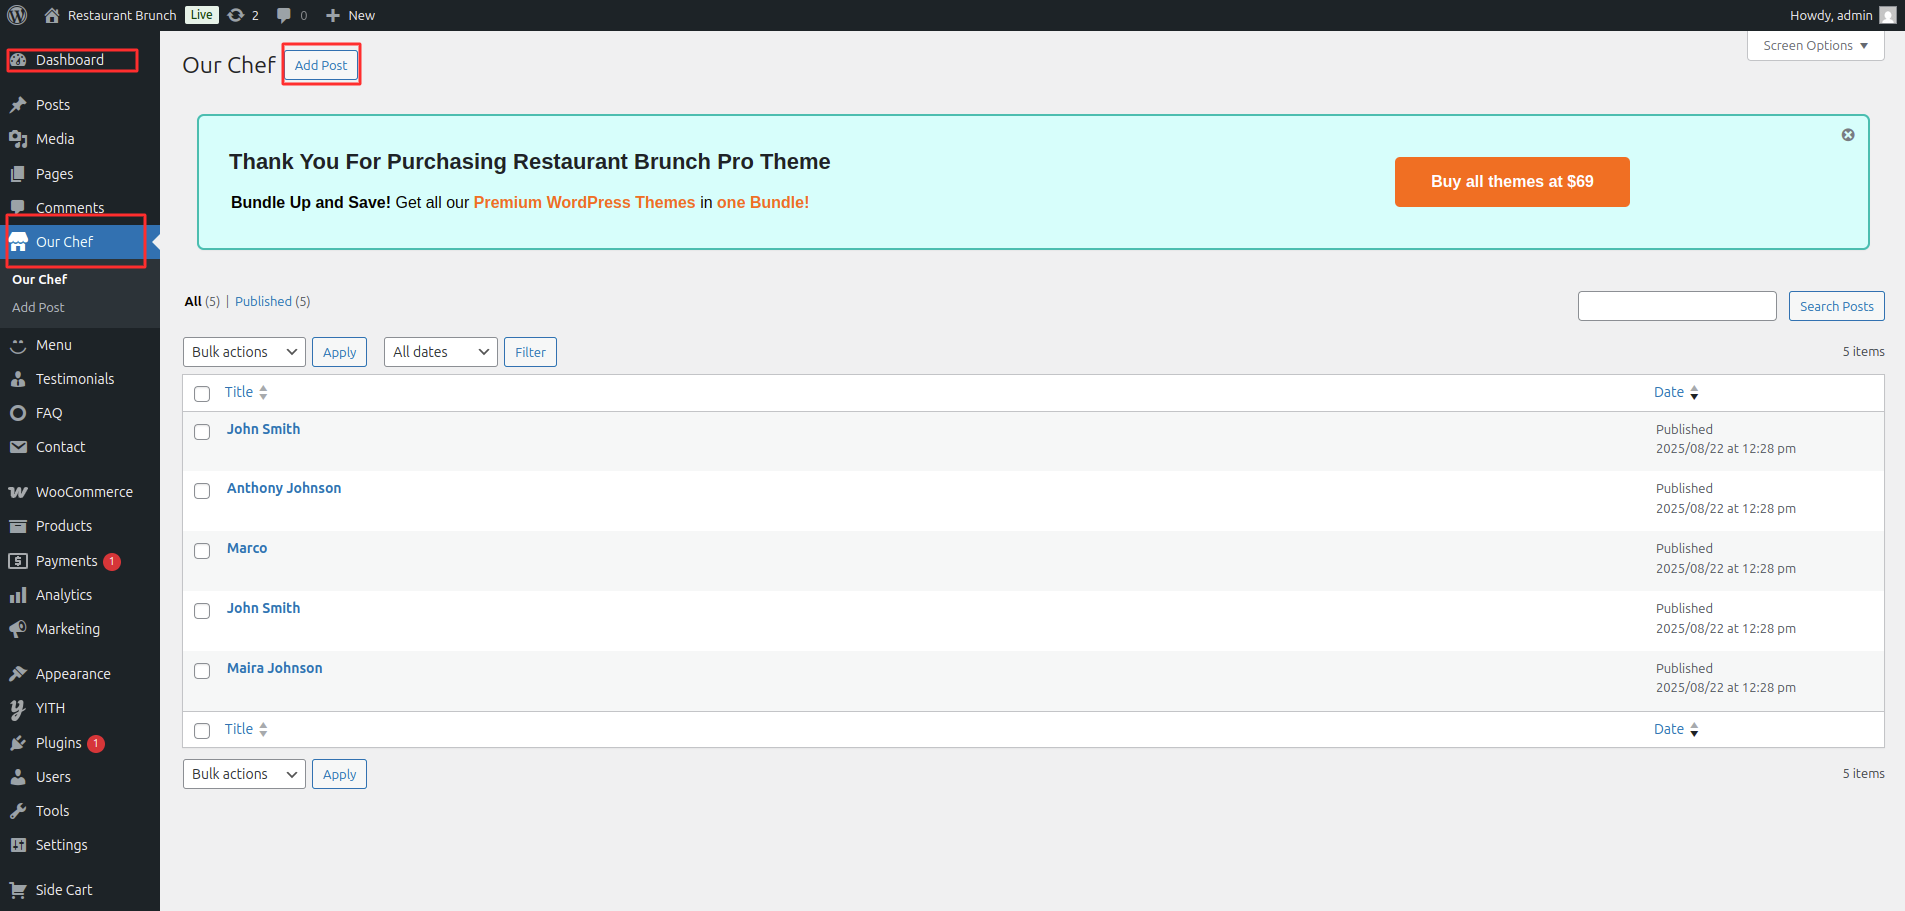Image resolution: width=1905 pixels, height=911 pixels.
Task: Click the Contact envelope icon
Action: (x=18, y=447)
